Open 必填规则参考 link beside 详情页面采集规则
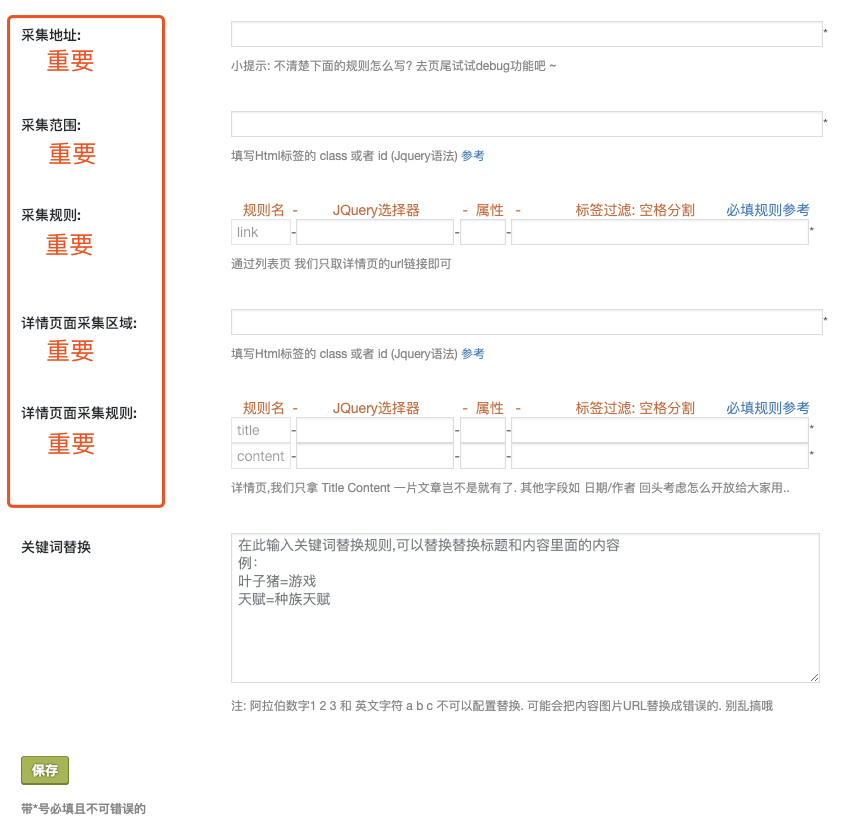This screenshot has width=841, height=823. (768, 408)
